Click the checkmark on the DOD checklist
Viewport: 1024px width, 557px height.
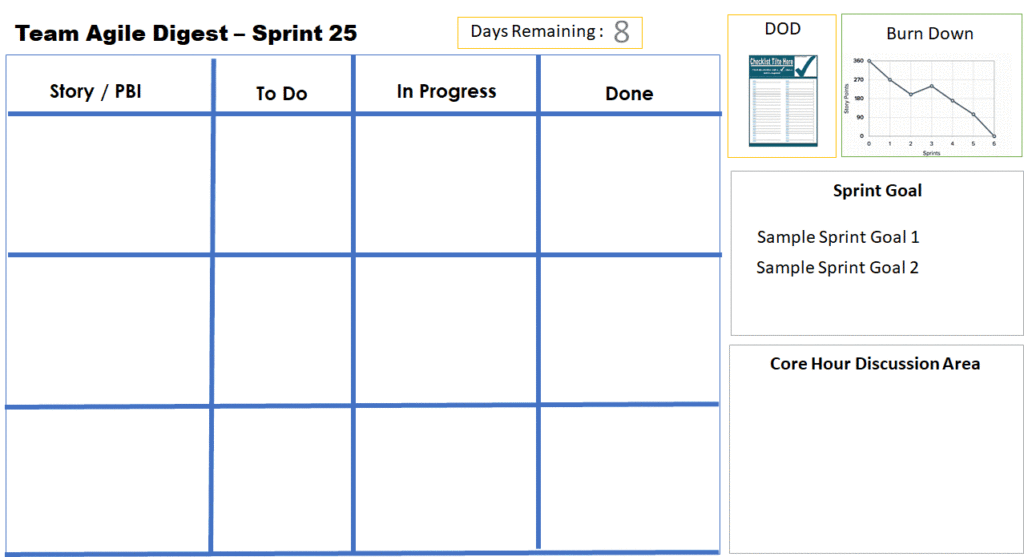click(806, 66)
